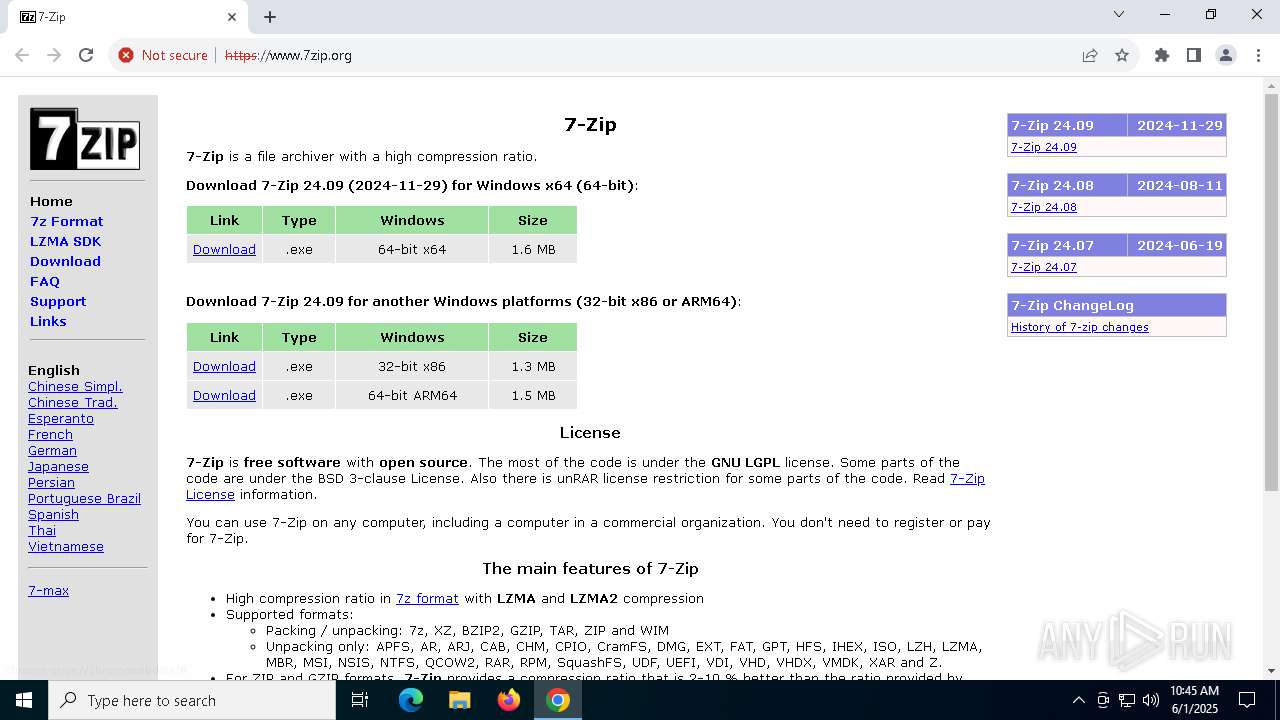Switch language to Thai

click(42, 530)
